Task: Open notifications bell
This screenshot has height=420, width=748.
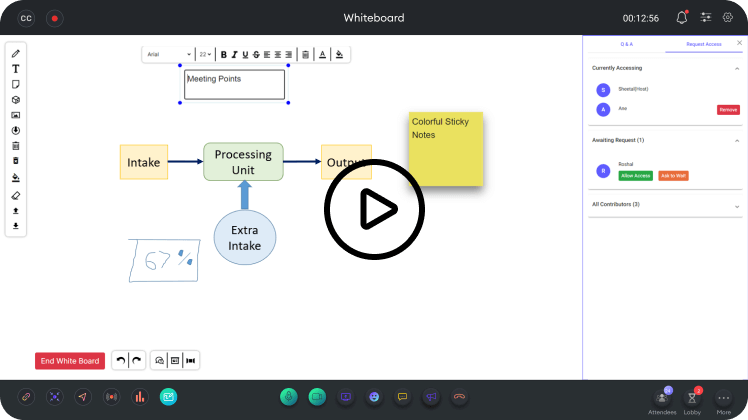Action: pyautogui.click(x=682, y=18)
